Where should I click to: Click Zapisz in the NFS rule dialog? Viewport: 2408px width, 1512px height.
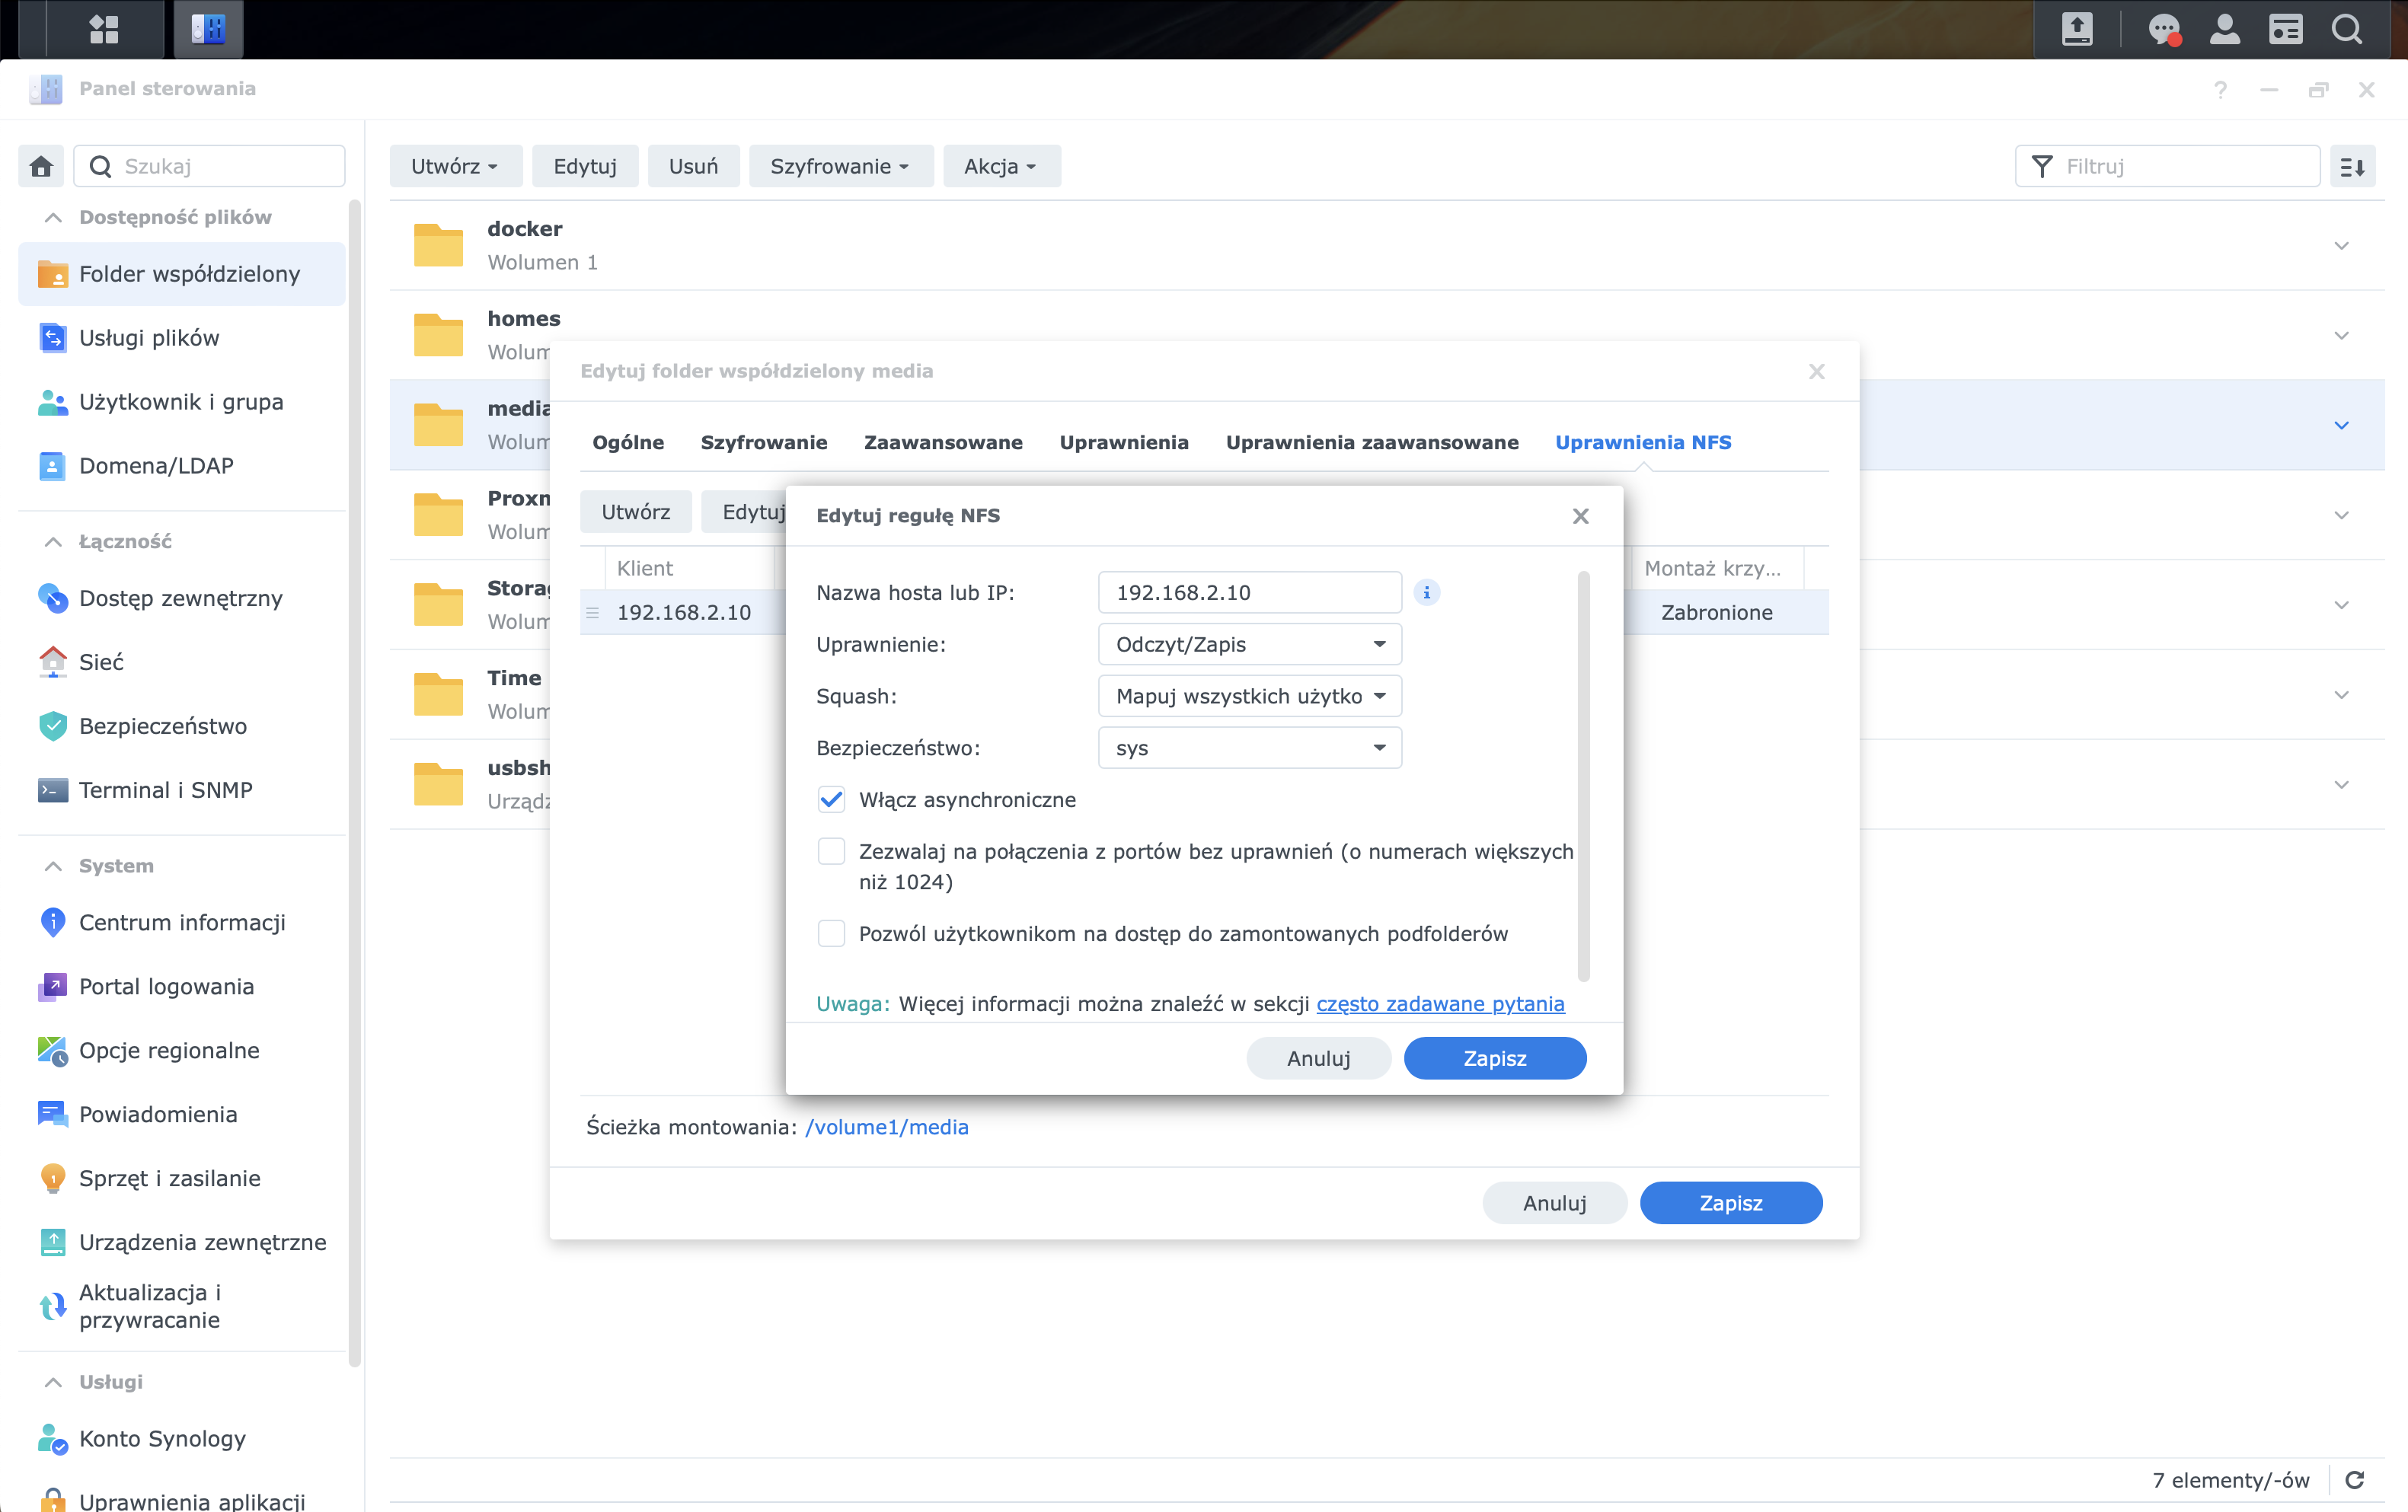pos(1495,1058)
